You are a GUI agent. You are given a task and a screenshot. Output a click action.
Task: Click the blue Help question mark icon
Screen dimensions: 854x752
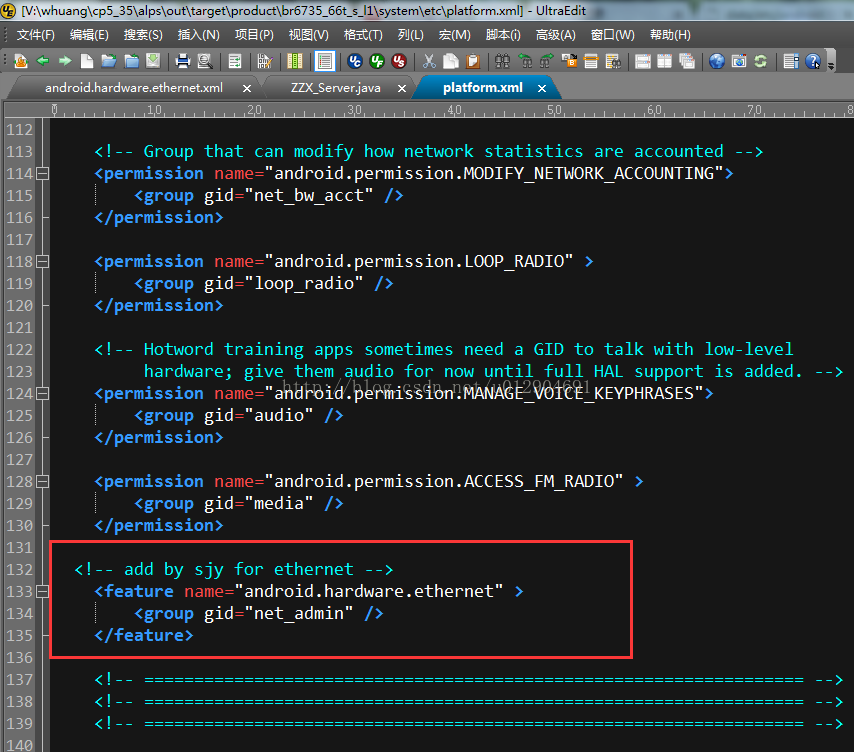(813, 61)
